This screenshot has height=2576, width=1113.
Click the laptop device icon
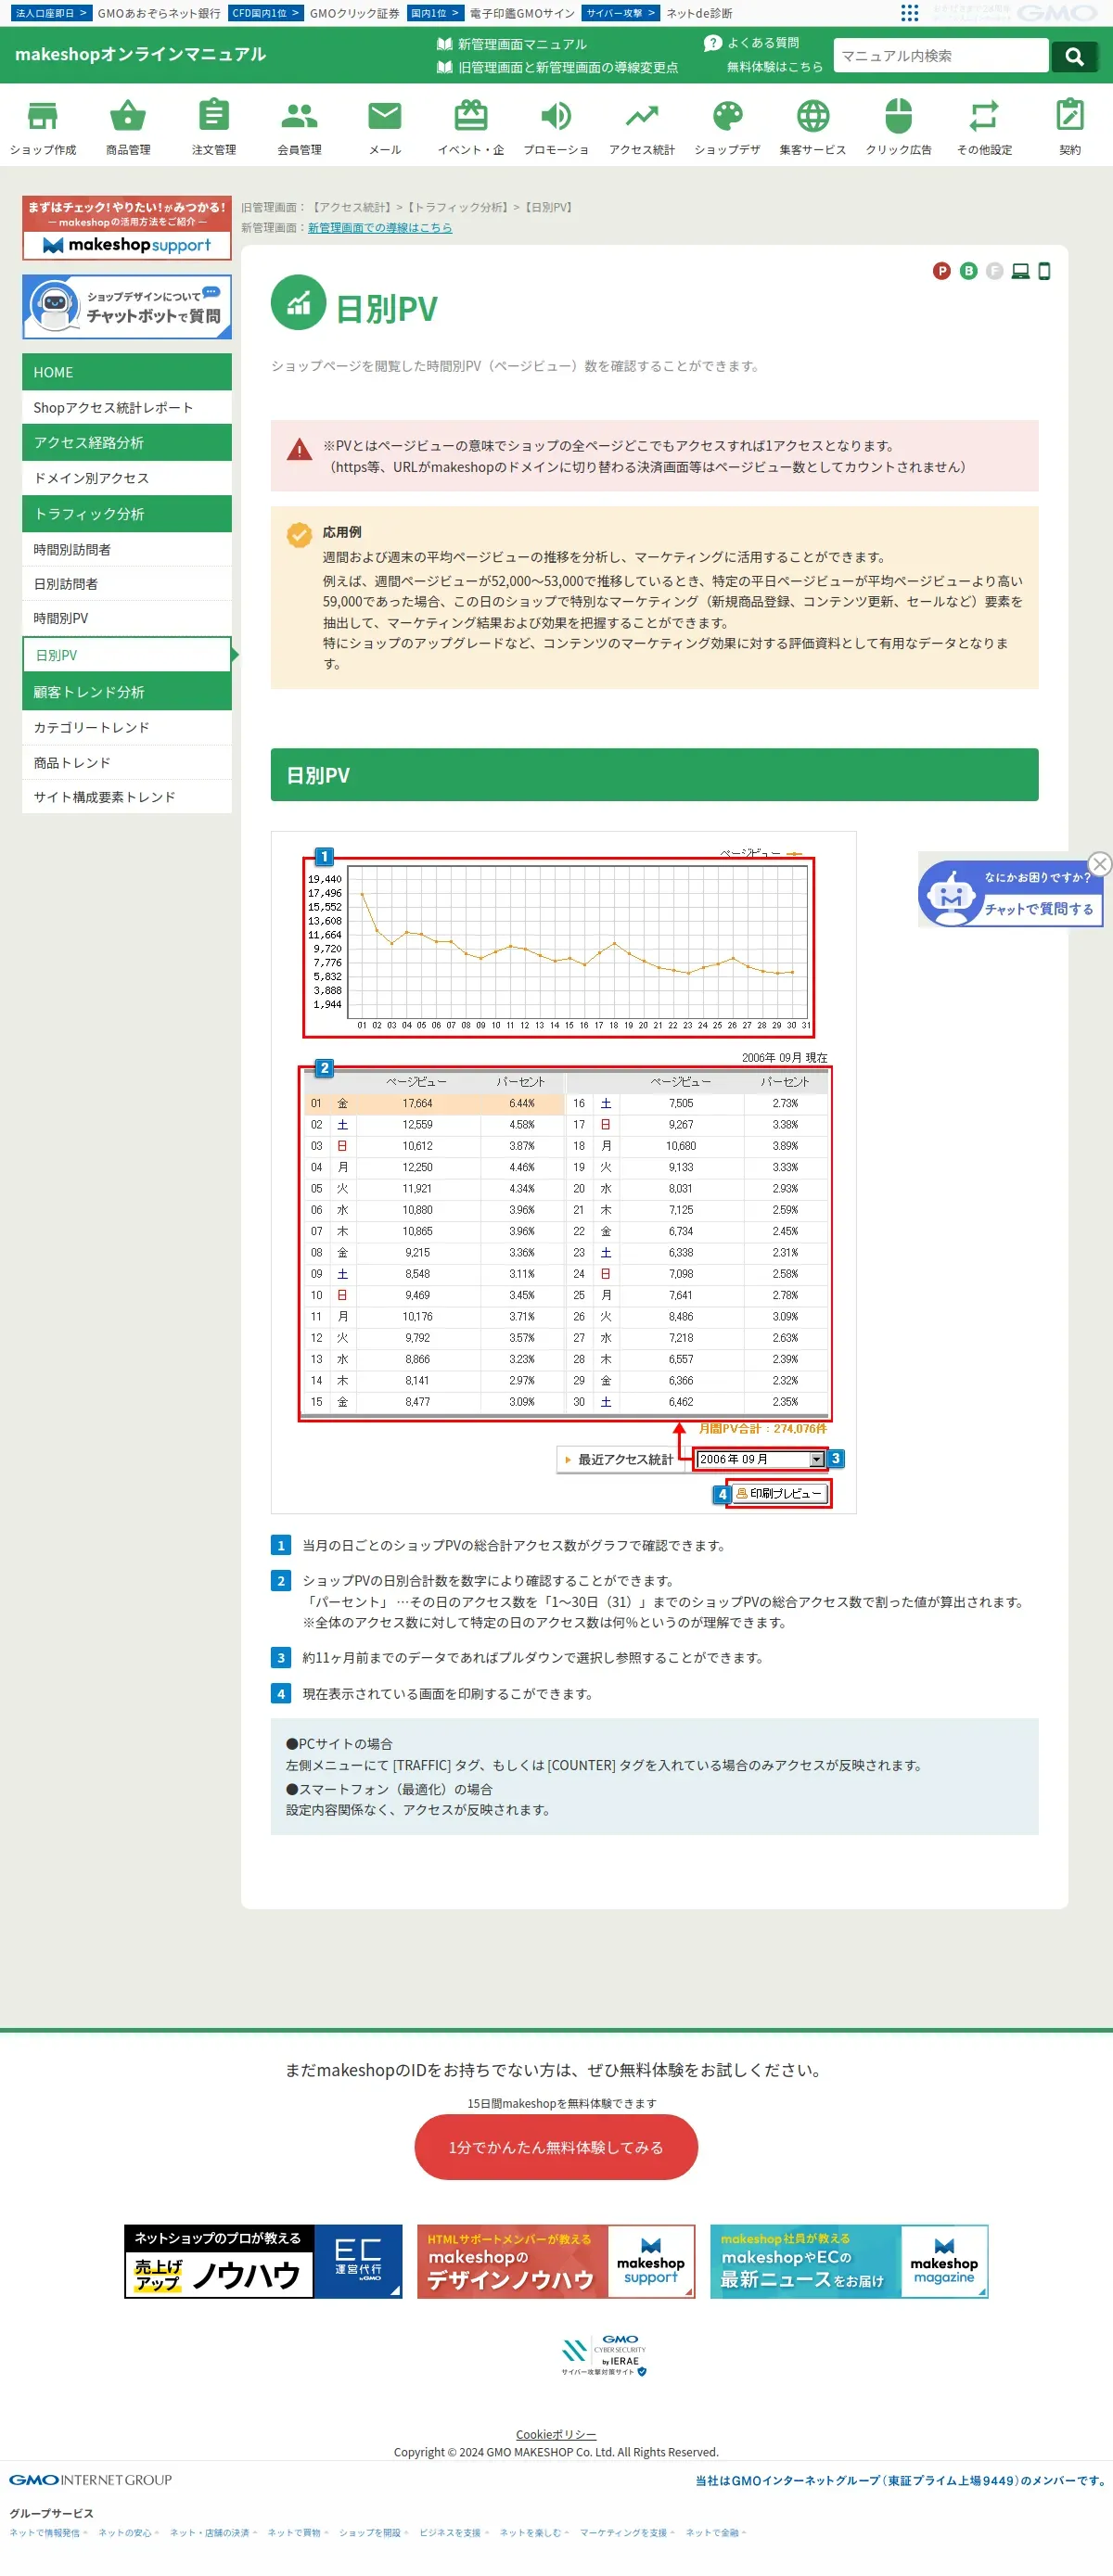point(1020,271)
